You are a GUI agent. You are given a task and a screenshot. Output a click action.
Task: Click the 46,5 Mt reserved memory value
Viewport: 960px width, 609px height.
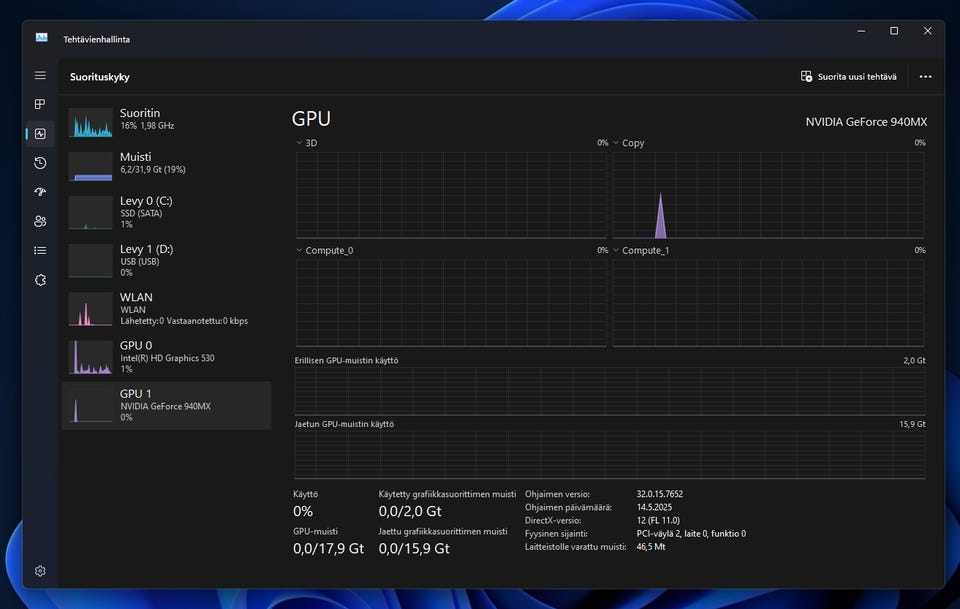click(651, 547)
